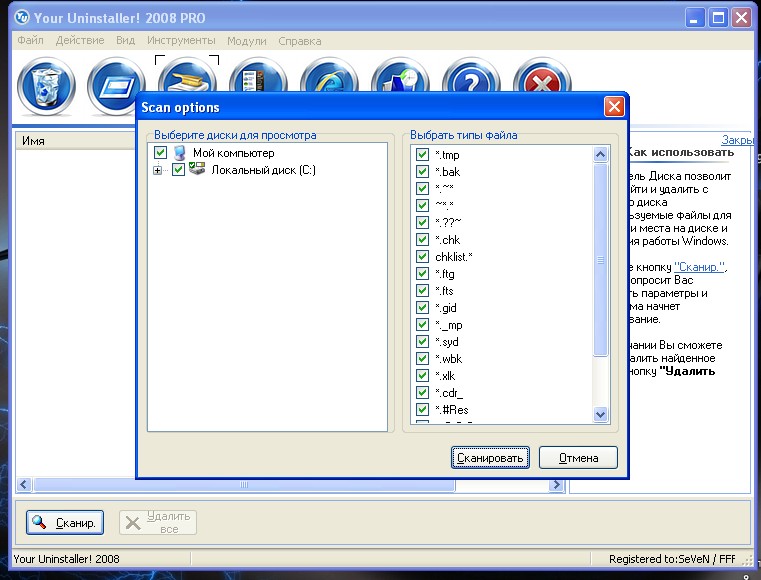This screenshot has width=761, height=580.
Task: Click the main list horizontal scrollbar thumb
Action: pos(244,484)
